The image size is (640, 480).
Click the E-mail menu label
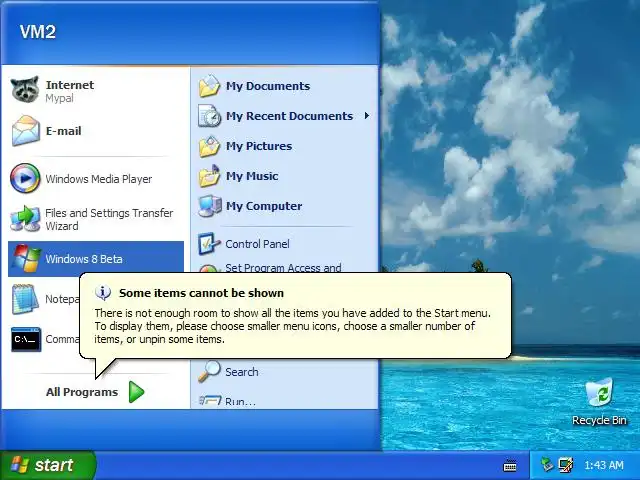[63, 131]
